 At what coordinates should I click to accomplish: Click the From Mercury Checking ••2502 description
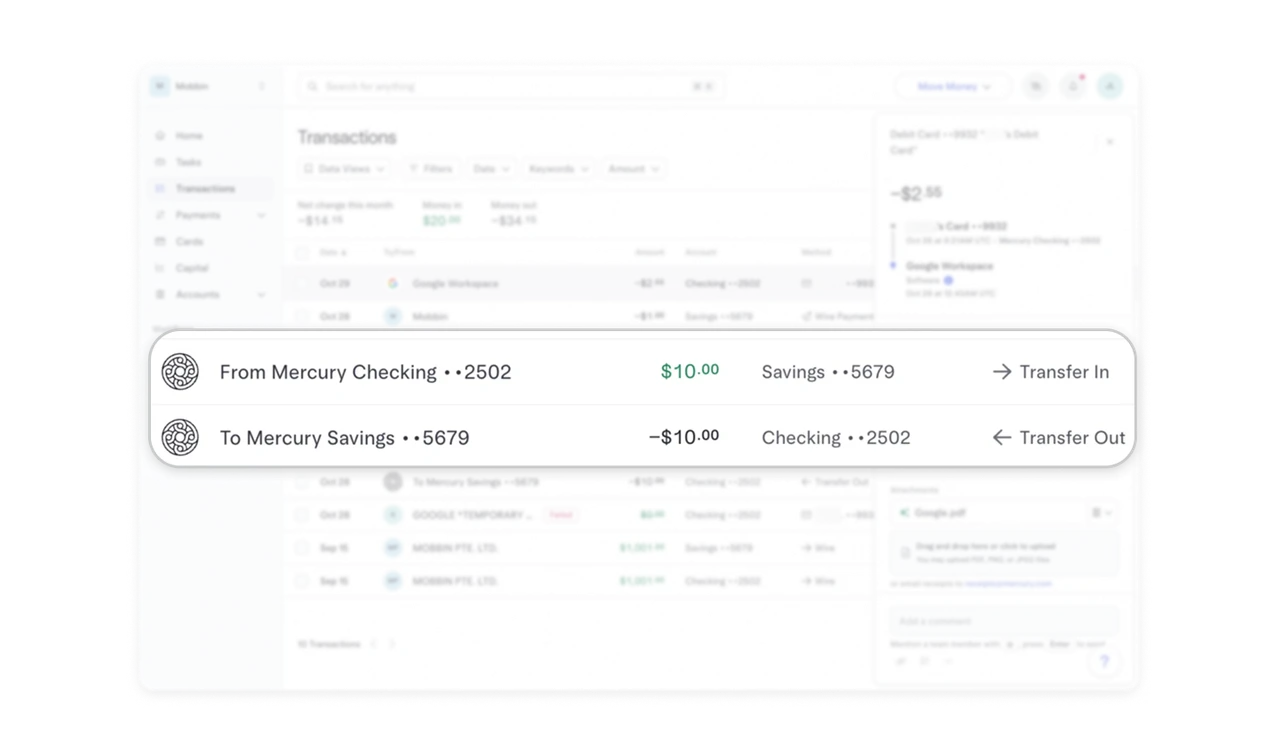coord(366,372)
